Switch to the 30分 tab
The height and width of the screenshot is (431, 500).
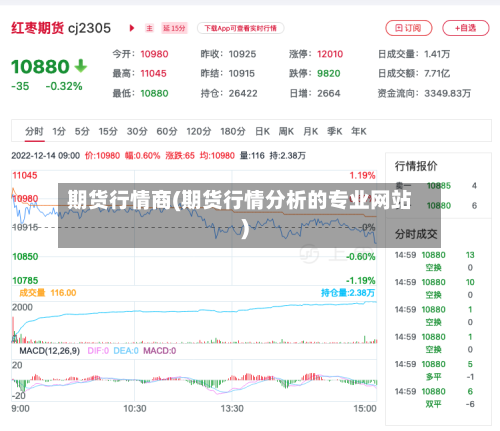click(137, 131)
